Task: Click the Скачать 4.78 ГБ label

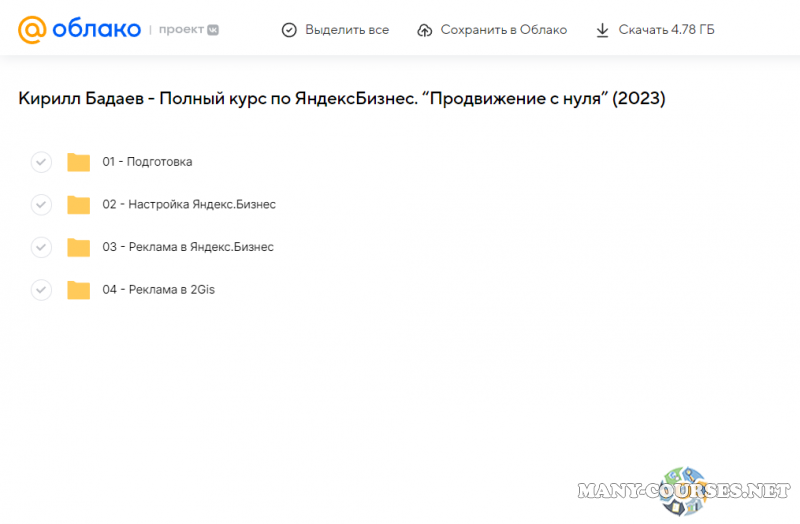Action: coord(666,30)
